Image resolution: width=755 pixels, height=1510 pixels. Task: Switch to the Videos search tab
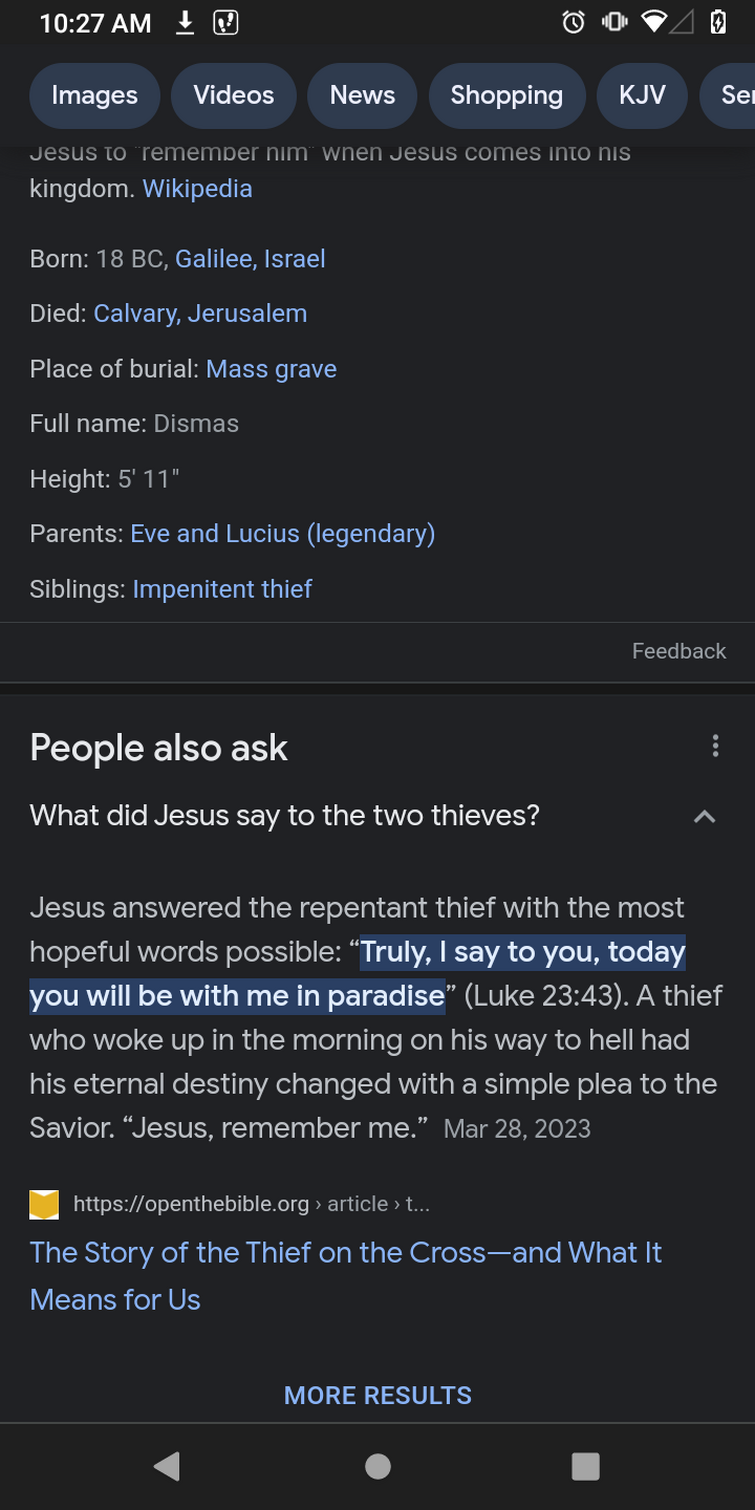coord(233,95)
